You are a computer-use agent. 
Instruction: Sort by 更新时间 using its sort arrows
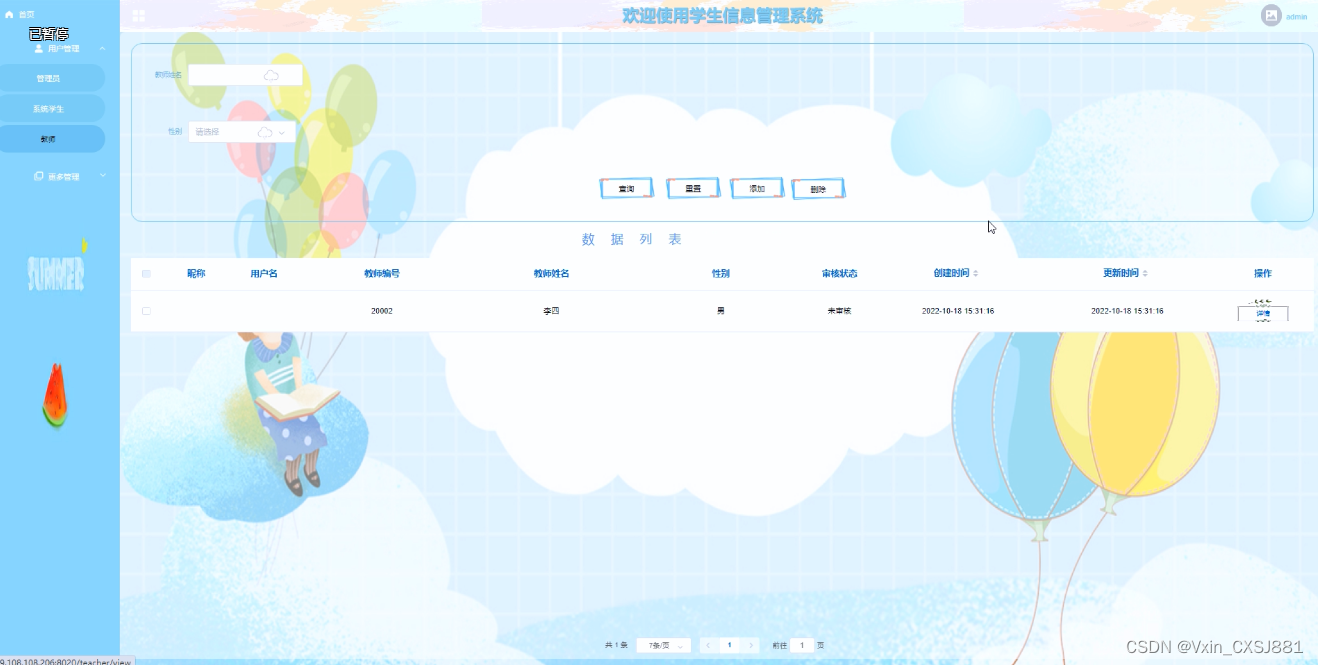coord(1146,273)
